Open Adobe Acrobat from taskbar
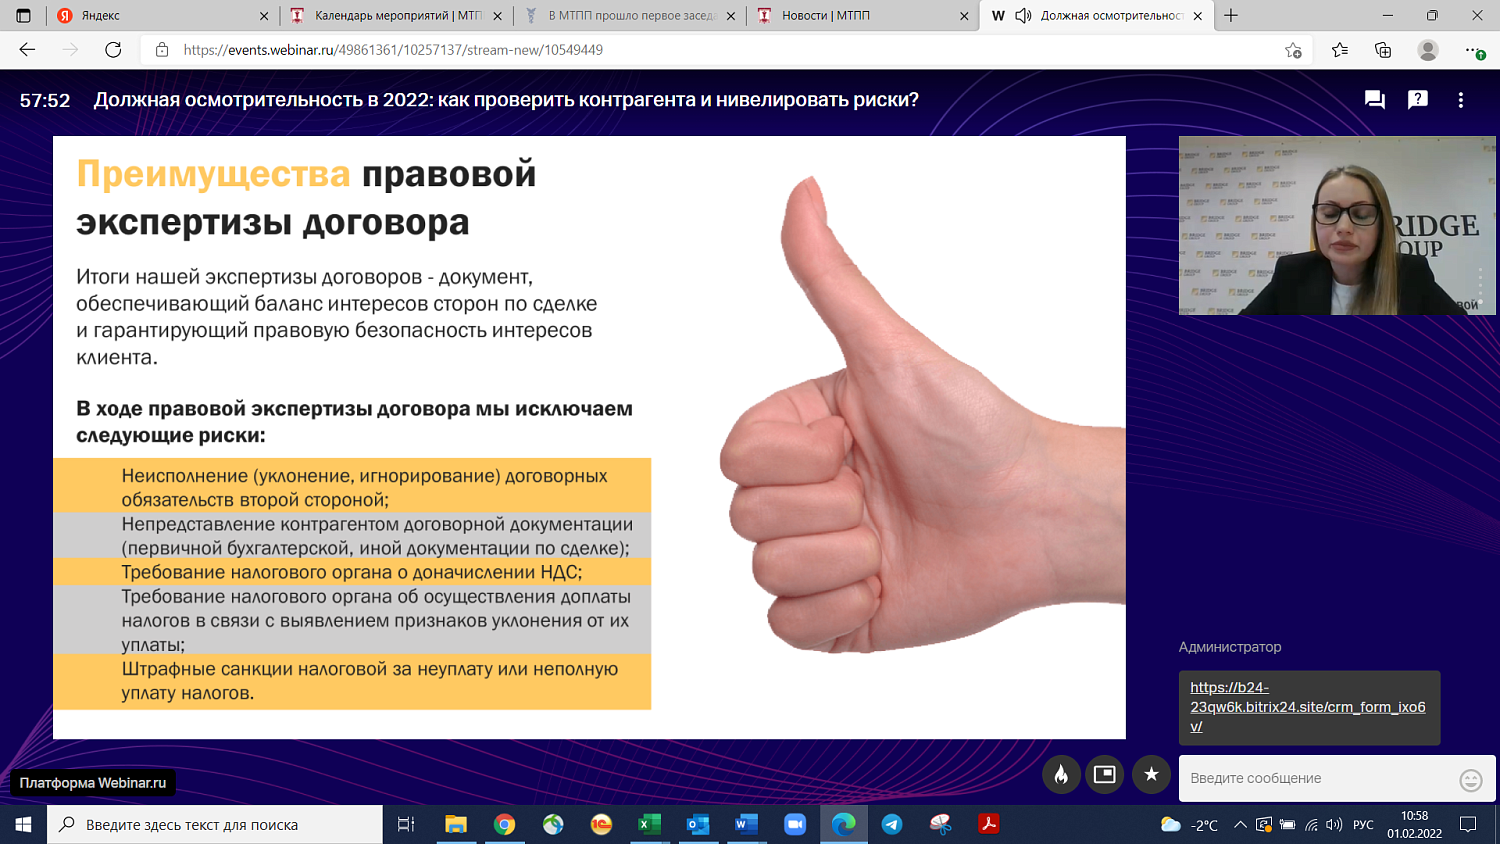1500x844 pixels. 988,825
